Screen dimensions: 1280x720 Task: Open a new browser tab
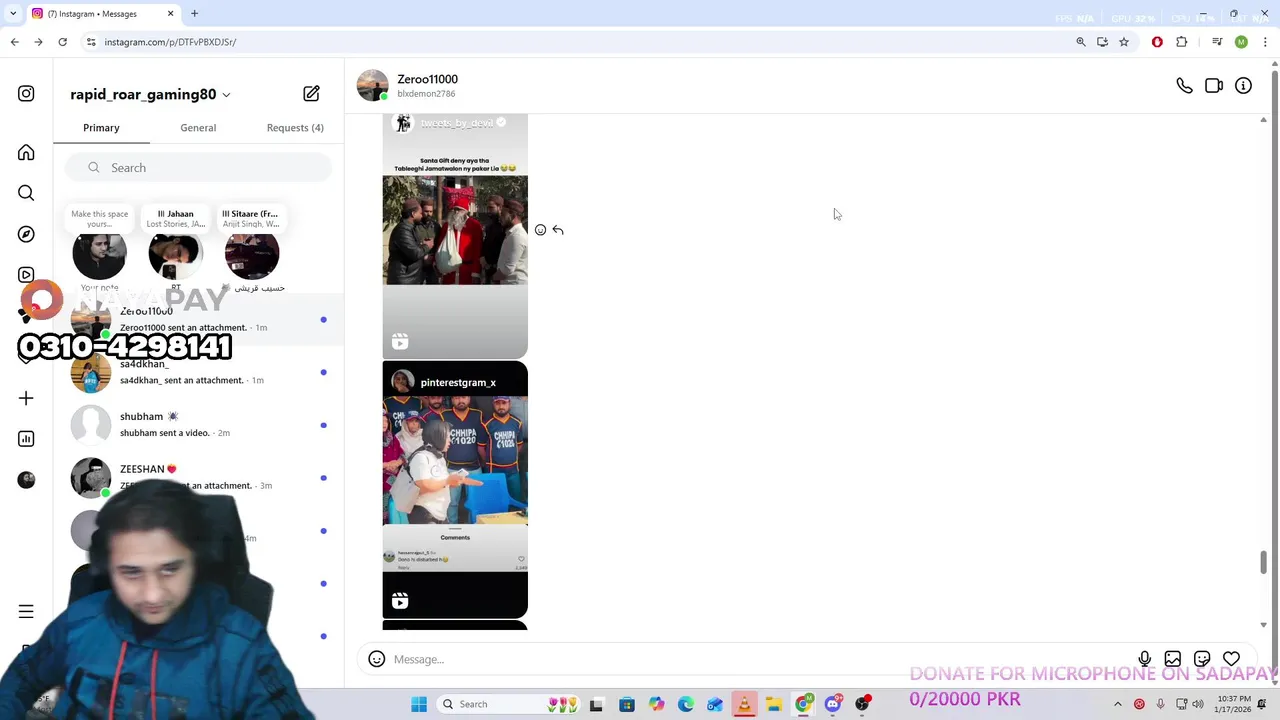coord(195,14)
